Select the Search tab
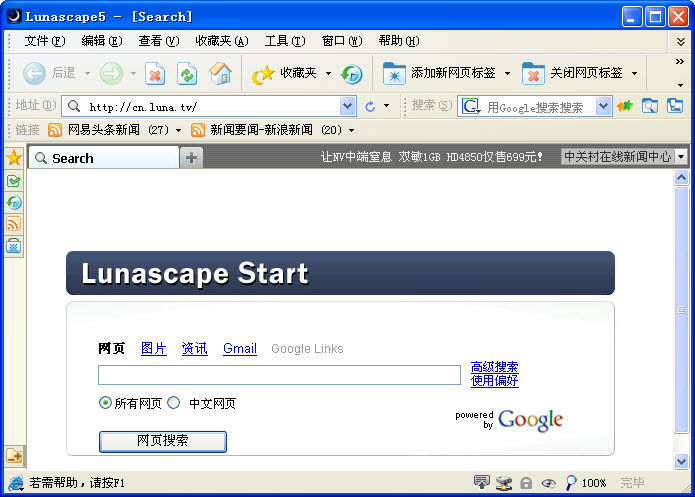 [x=104, y=158]
